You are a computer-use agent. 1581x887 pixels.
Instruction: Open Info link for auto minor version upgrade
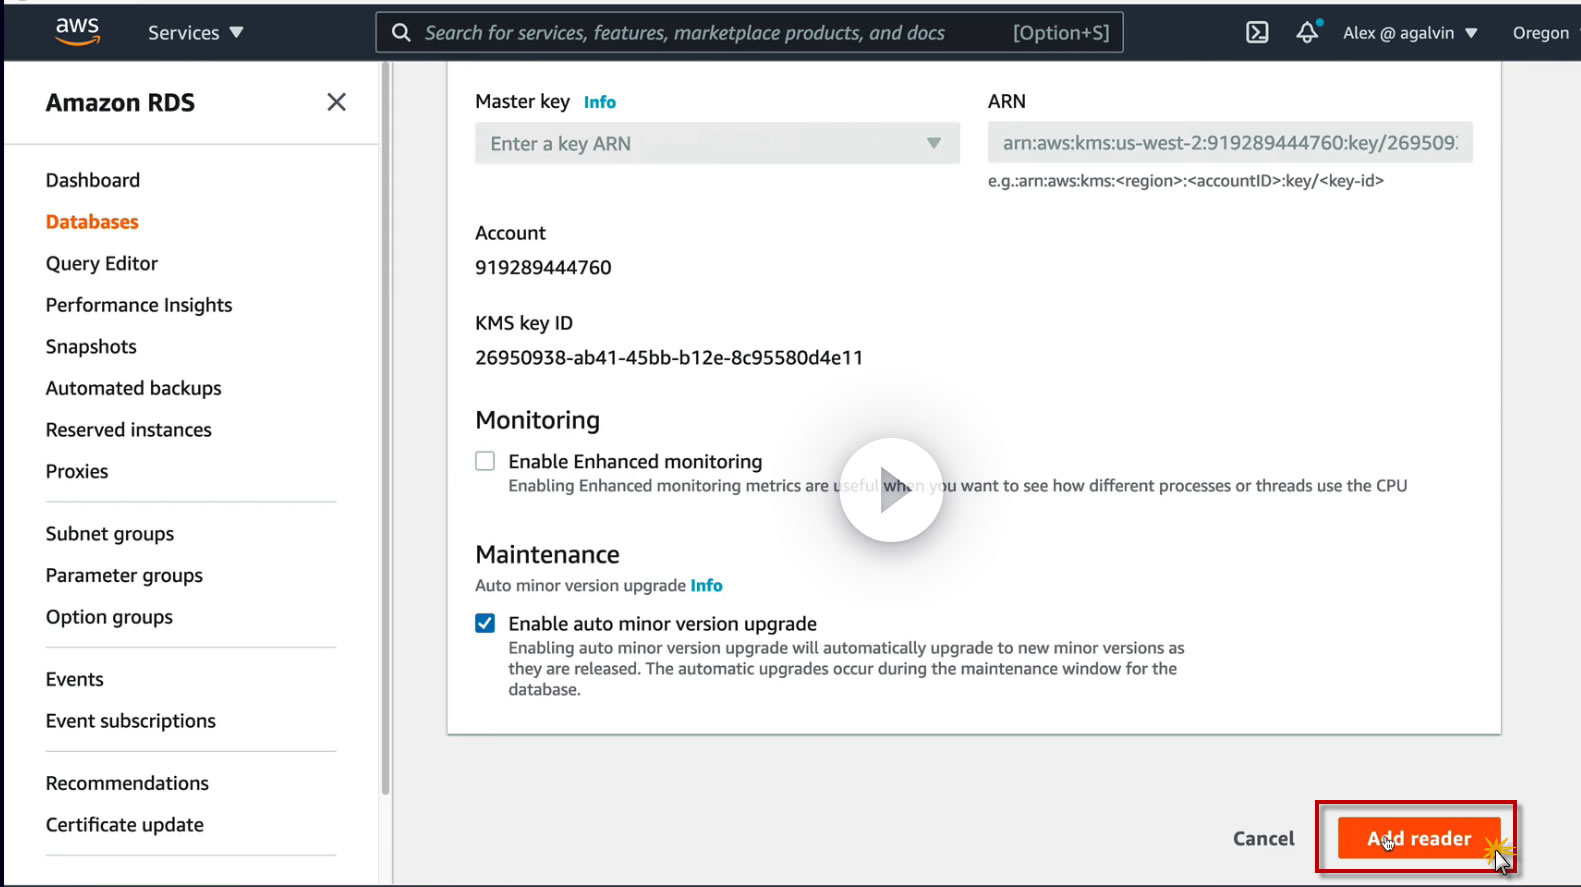click(706, 586)
